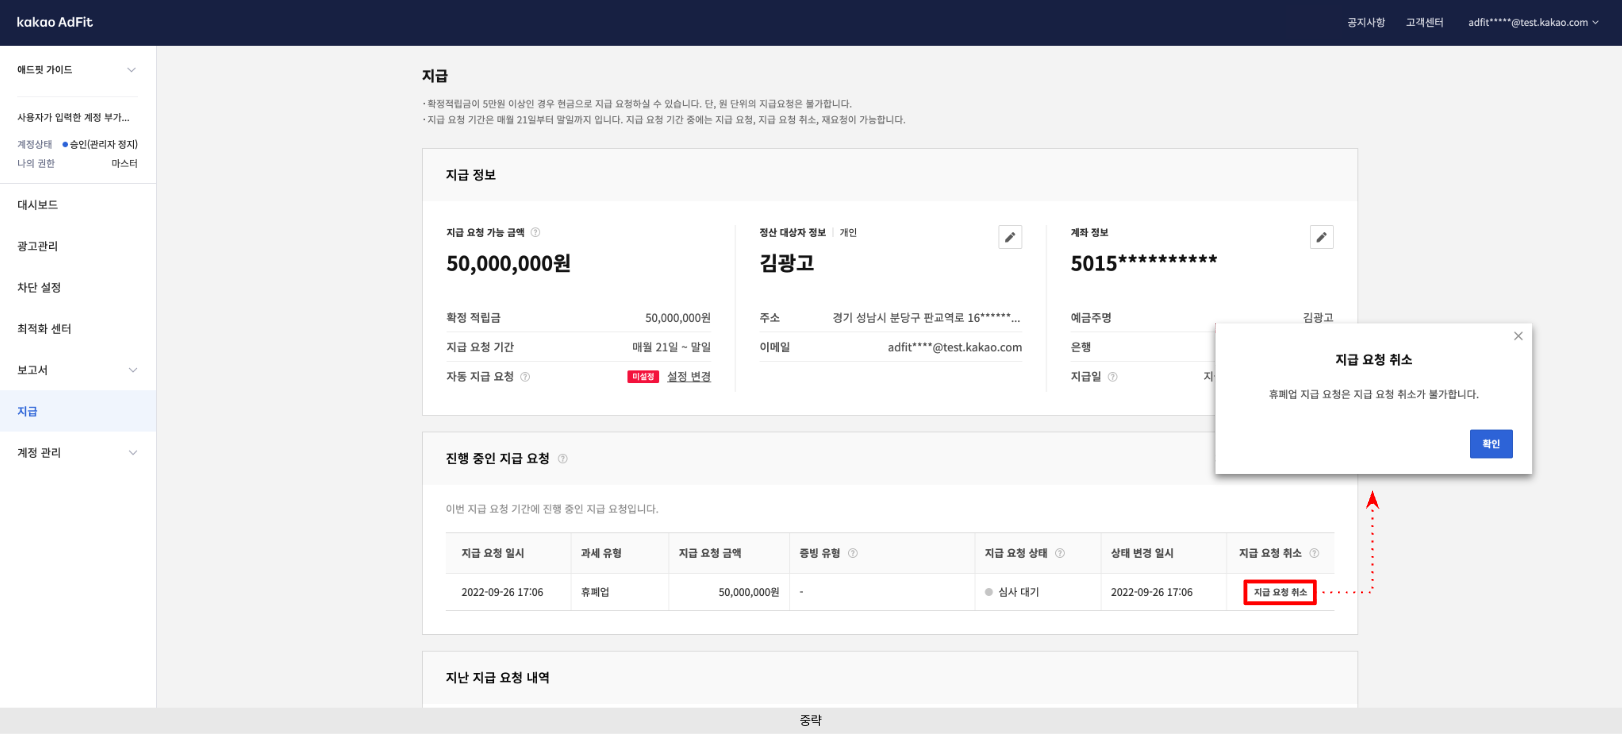Image resolution: width=1622 pixels, height=734 pixels.
Task: Expand the 보고서 menu in sidebar
Action: click(x=132, y=370)
